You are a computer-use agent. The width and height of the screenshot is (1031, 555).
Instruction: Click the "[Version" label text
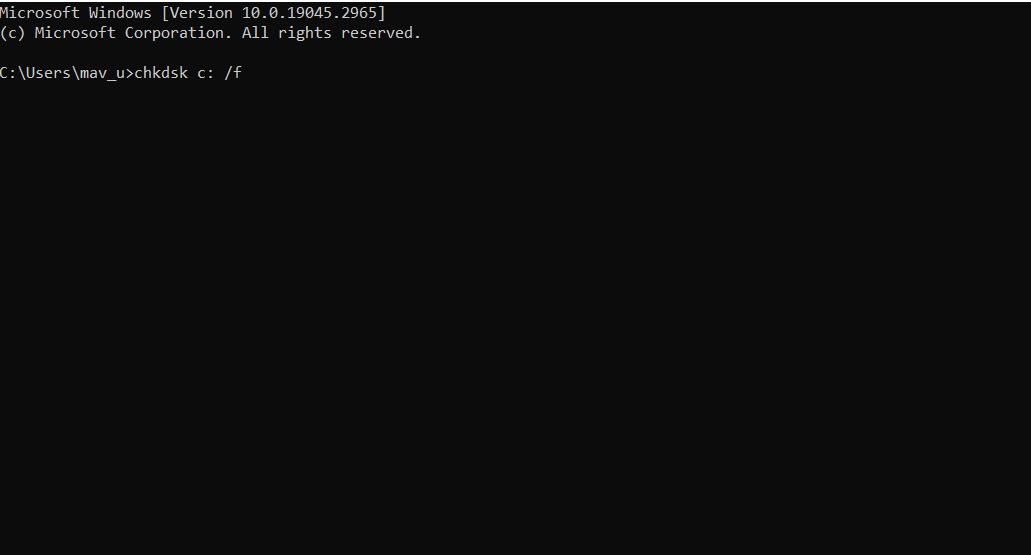[197, 12]
